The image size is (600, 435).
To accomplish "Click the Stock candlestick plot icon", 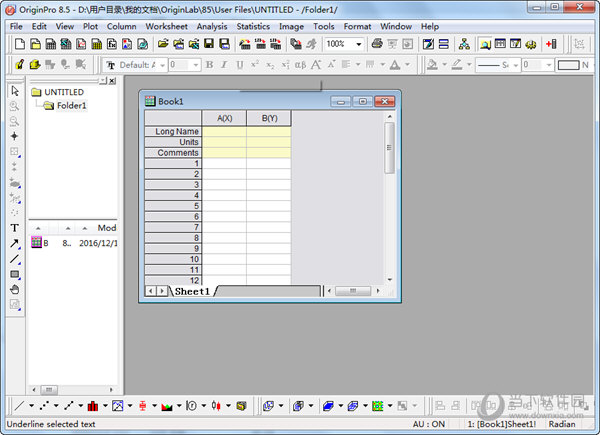I will pos(216,406).
